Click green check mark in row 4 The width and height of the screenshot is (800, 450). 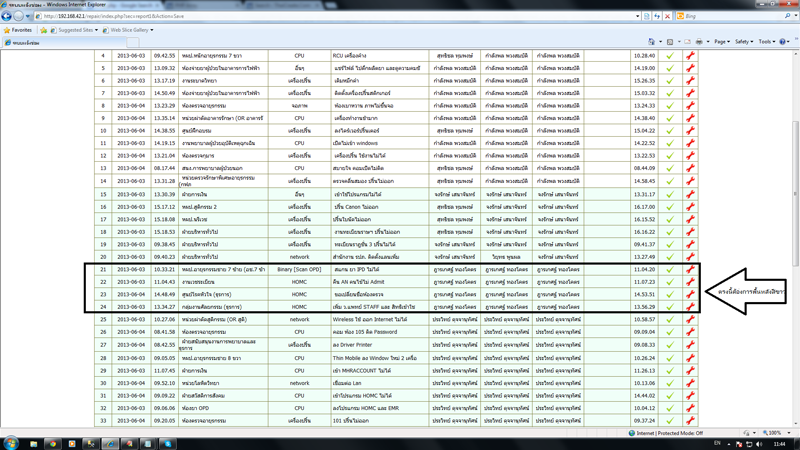coord(670,56)
